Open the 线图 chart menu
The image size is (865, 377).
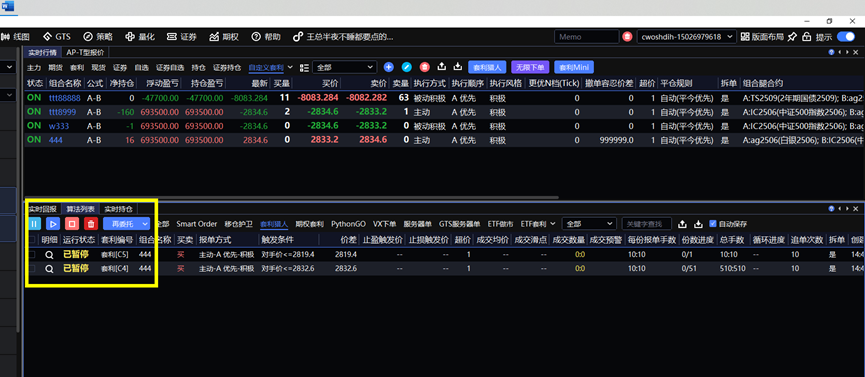15,37
